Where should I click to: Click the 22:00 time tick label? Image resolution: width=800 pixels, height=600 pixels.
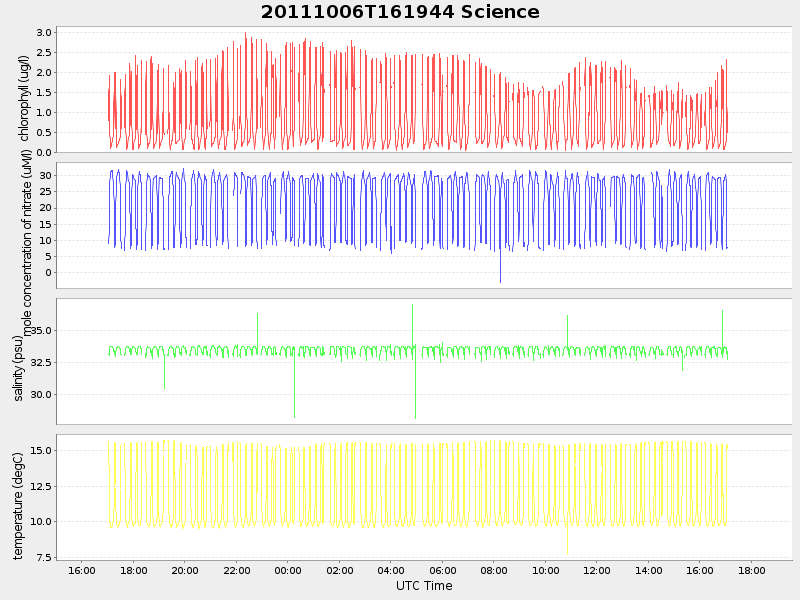(x=237, y=570)
